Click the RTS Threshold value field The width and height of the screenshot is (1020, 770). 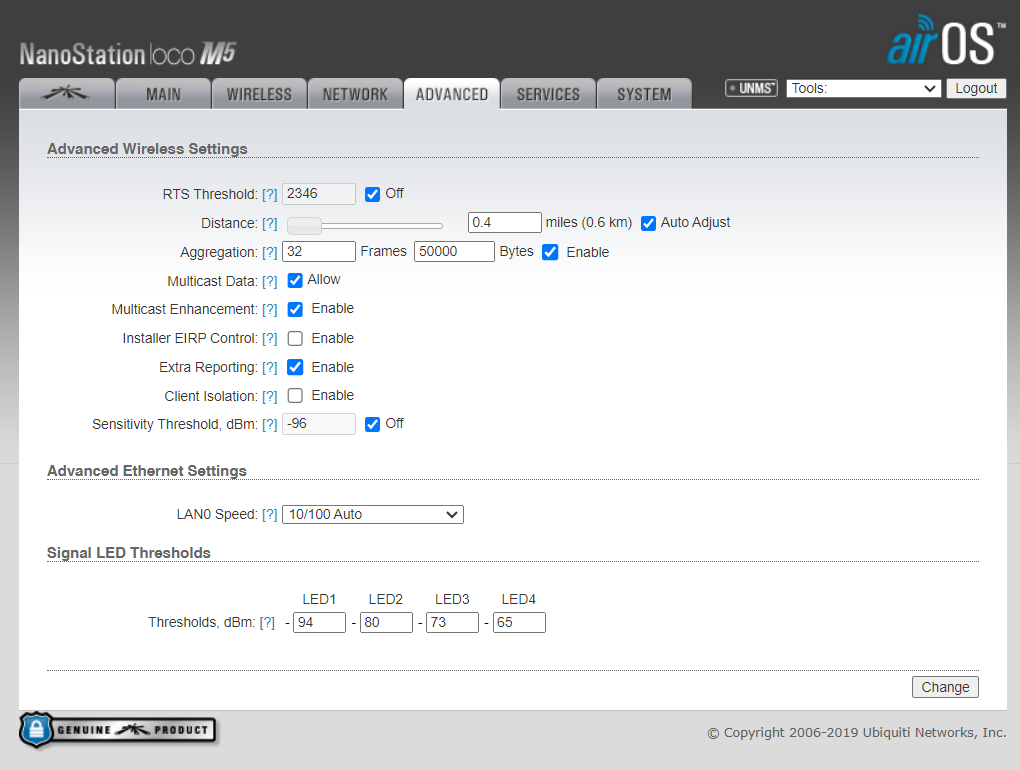(x=319, y=194)
